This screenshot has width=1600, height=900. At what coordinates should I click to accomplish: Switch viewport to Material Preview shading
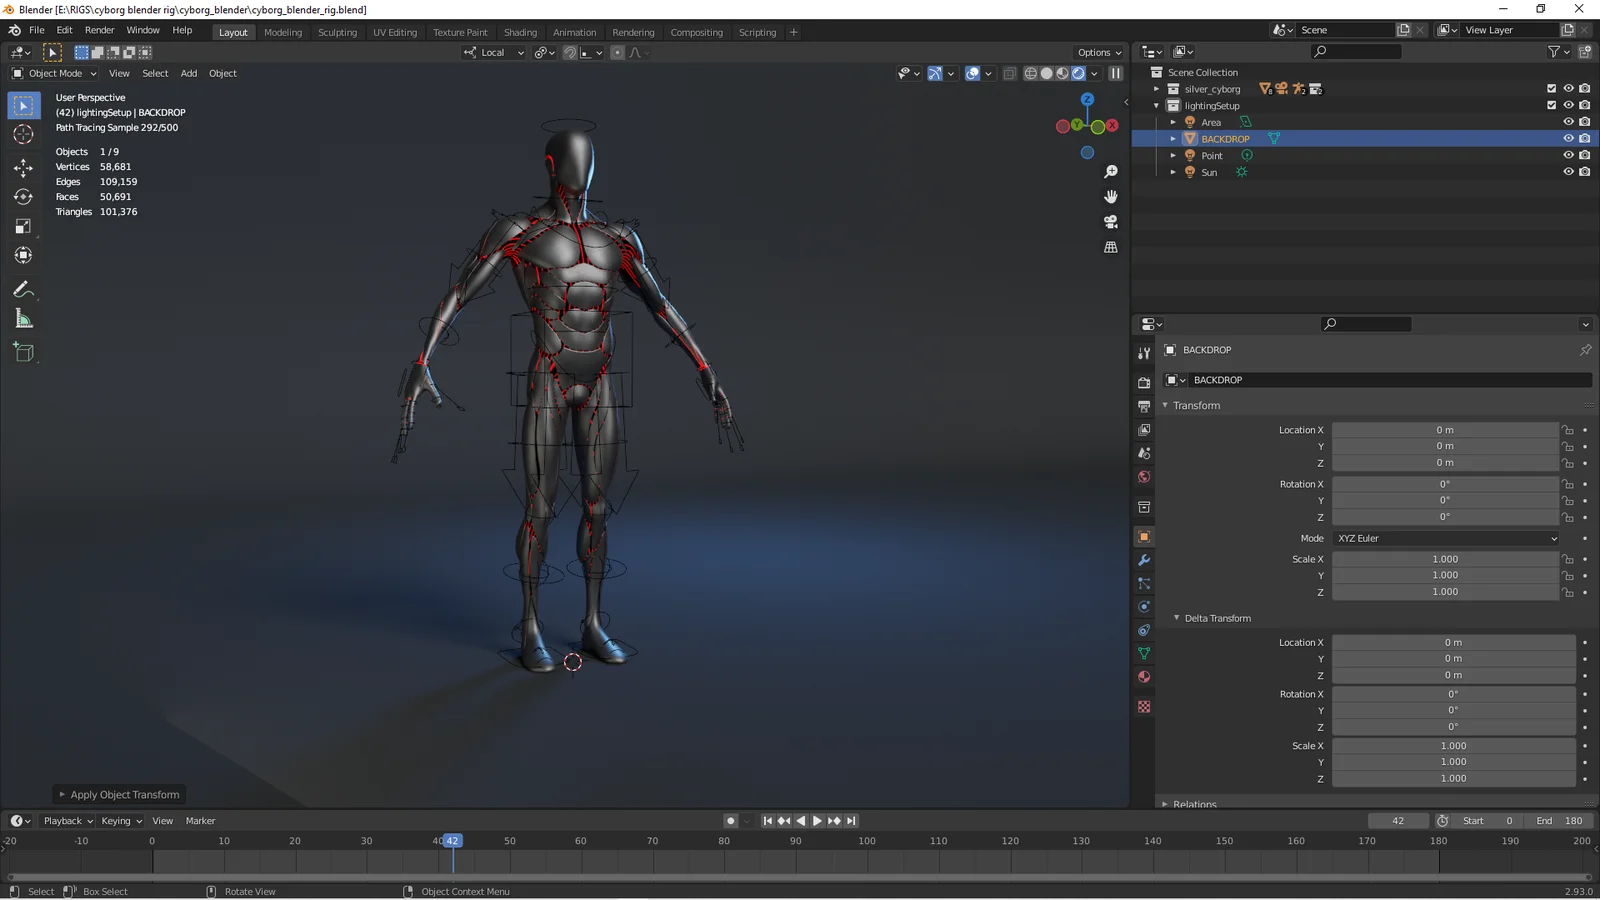1062,73
